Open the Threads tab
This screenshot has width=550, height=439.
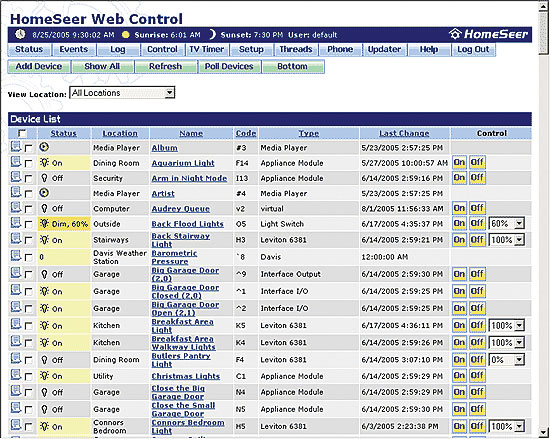296,49
